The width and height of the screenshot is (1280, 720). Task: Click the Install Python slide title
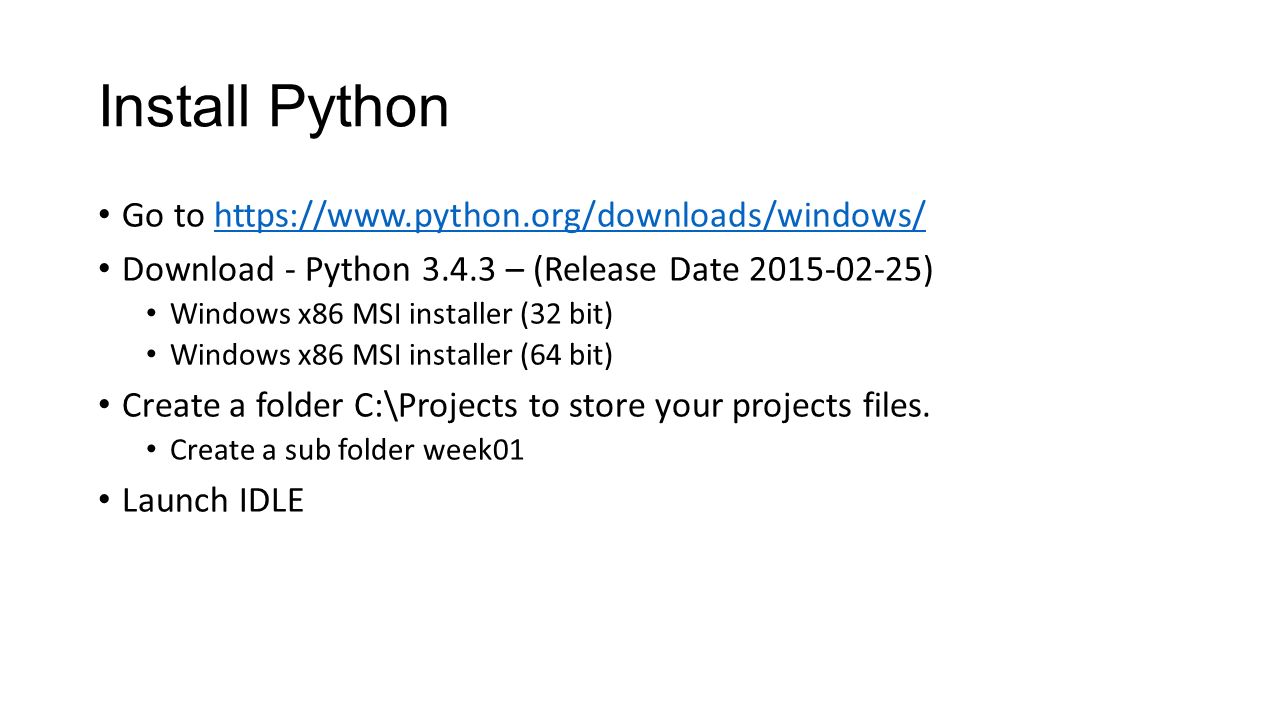(274, 107)
